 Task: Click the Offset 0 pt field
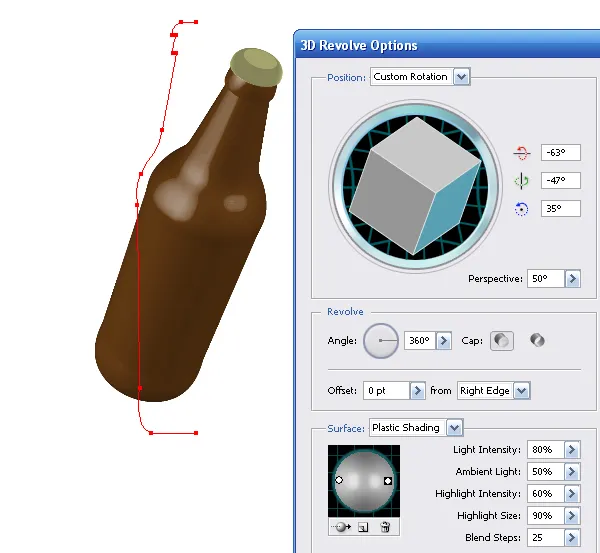[x=386, y=391]
